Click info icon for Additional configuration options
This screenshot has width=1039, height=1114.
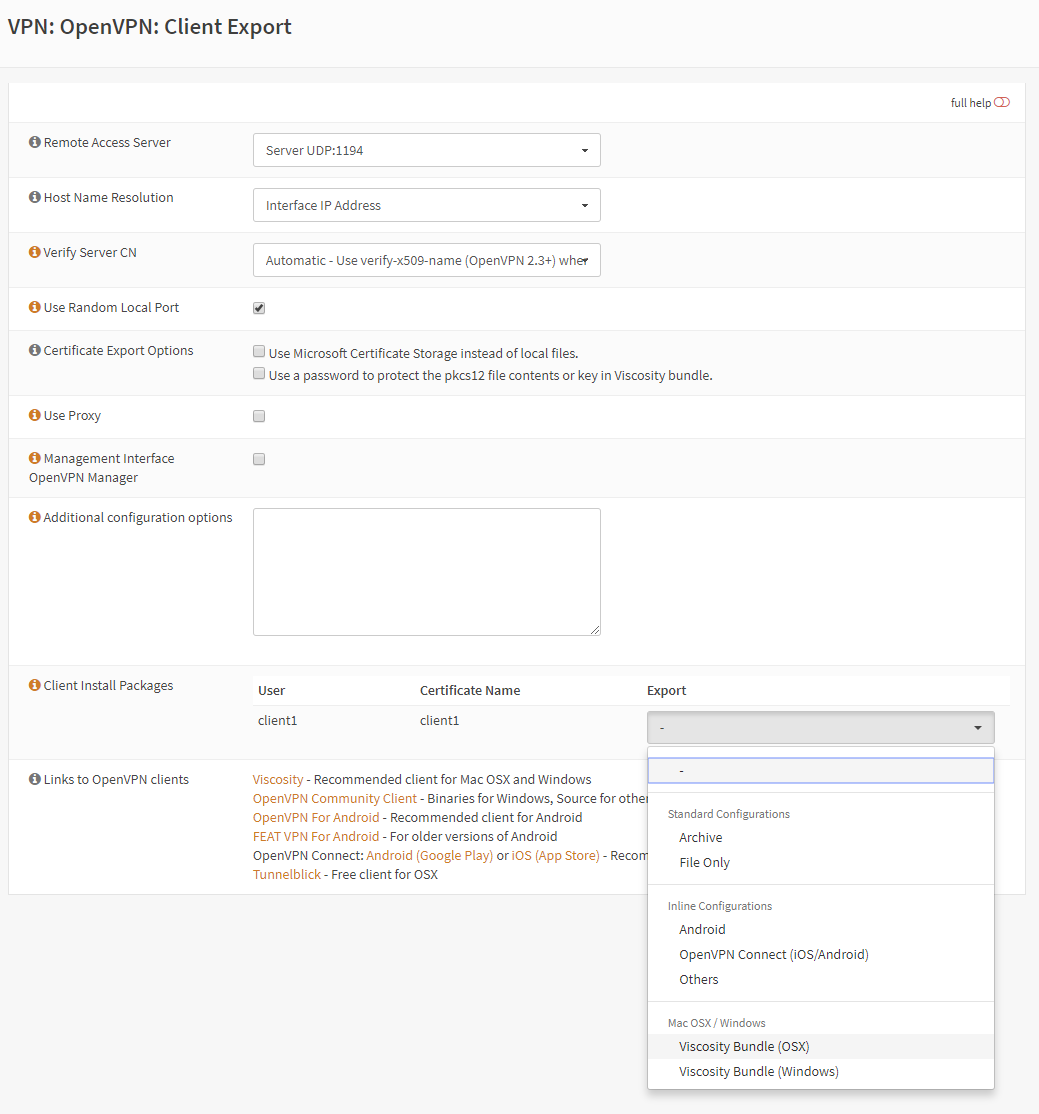(35, 518)
